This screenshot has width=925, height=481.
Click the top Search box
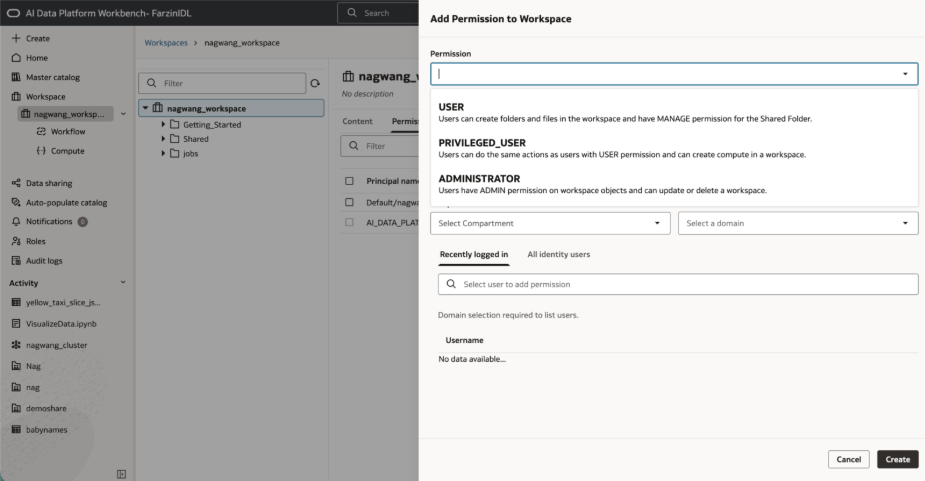click(x=378, y=12)
